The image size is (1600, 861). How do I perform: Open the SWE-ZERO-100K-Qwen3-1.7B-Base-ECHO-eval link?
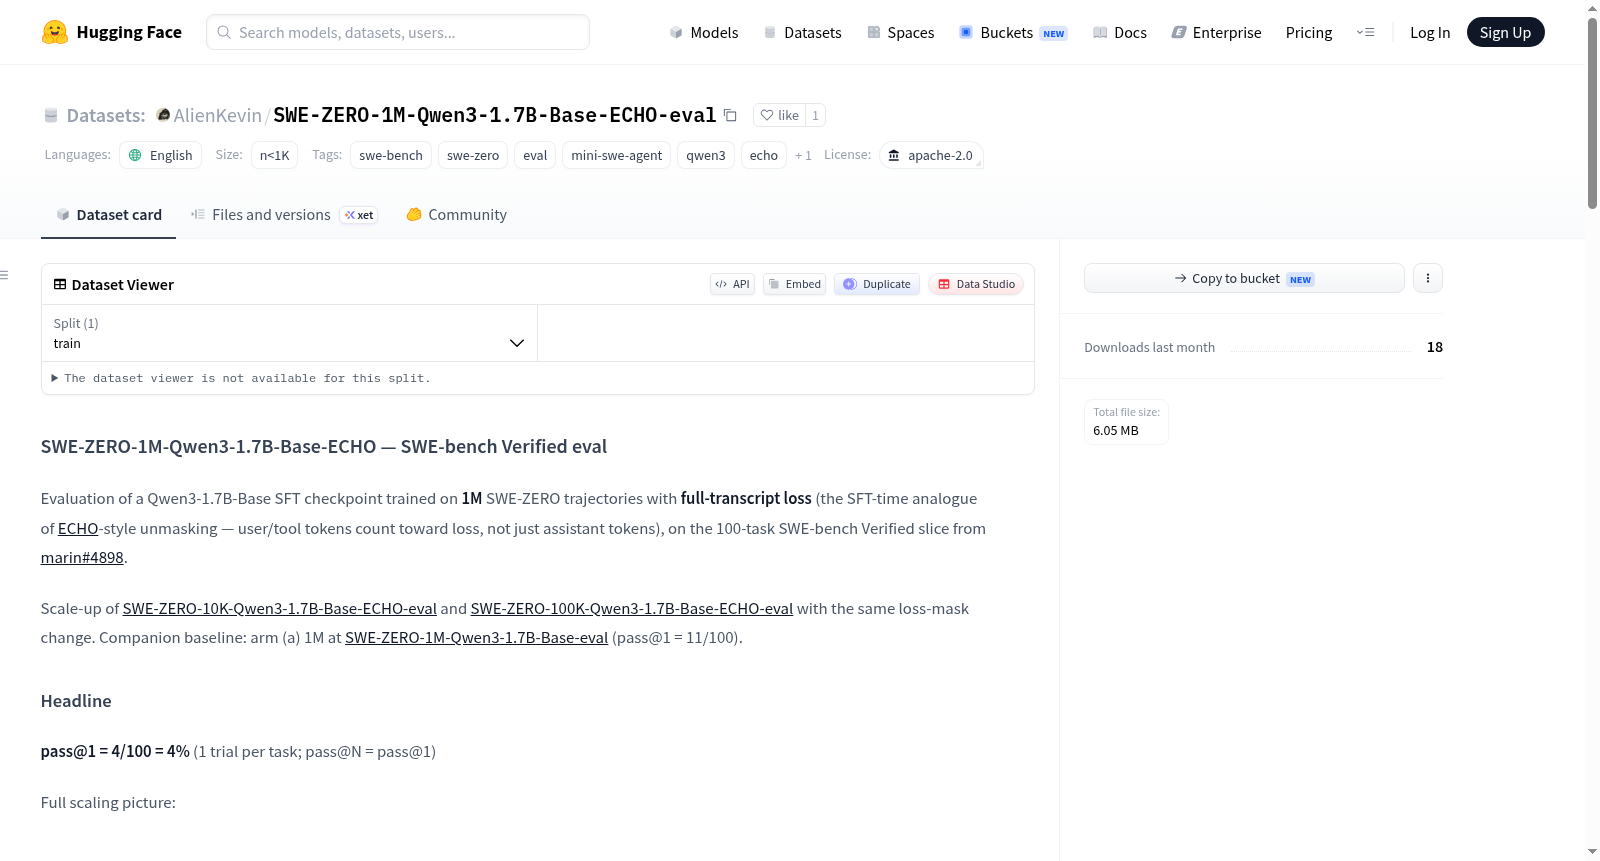click(x=632, y=608)
